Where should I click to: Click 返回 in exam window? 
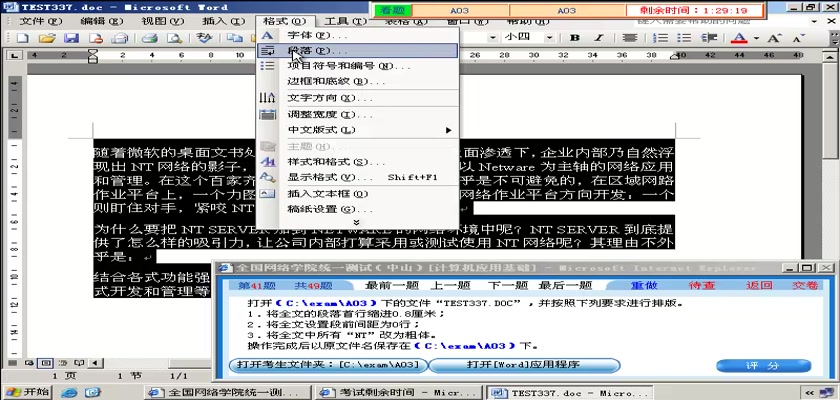(759, 285)
